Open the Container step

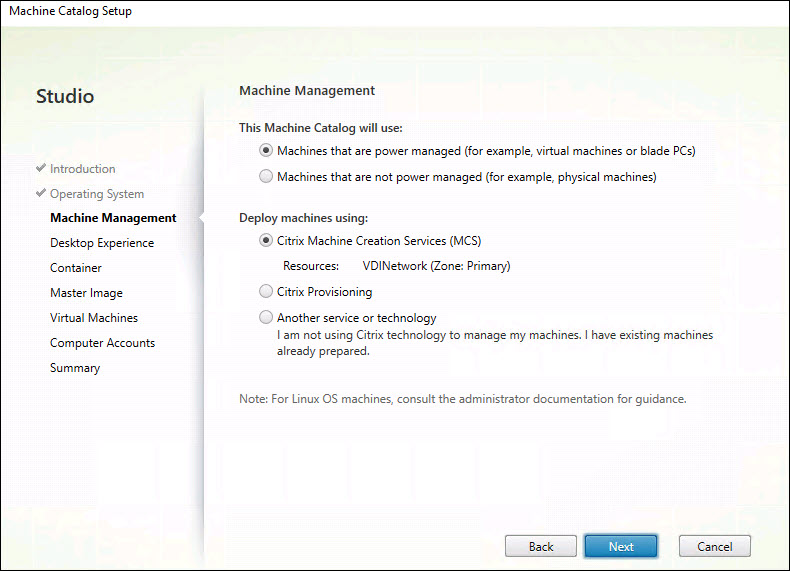(76, 268)
